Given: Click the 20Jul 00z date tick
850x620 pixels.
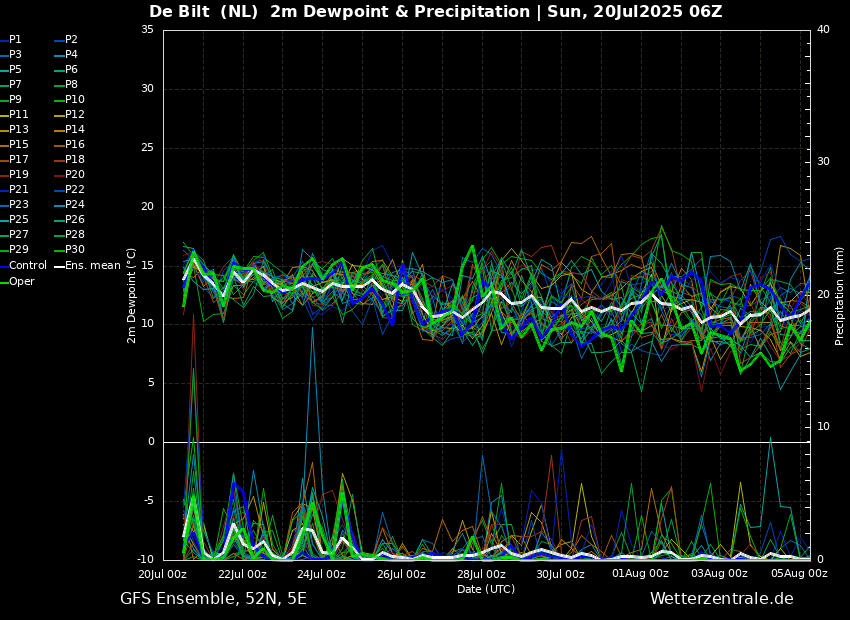Looking at the screenshot, I should 163,574.
